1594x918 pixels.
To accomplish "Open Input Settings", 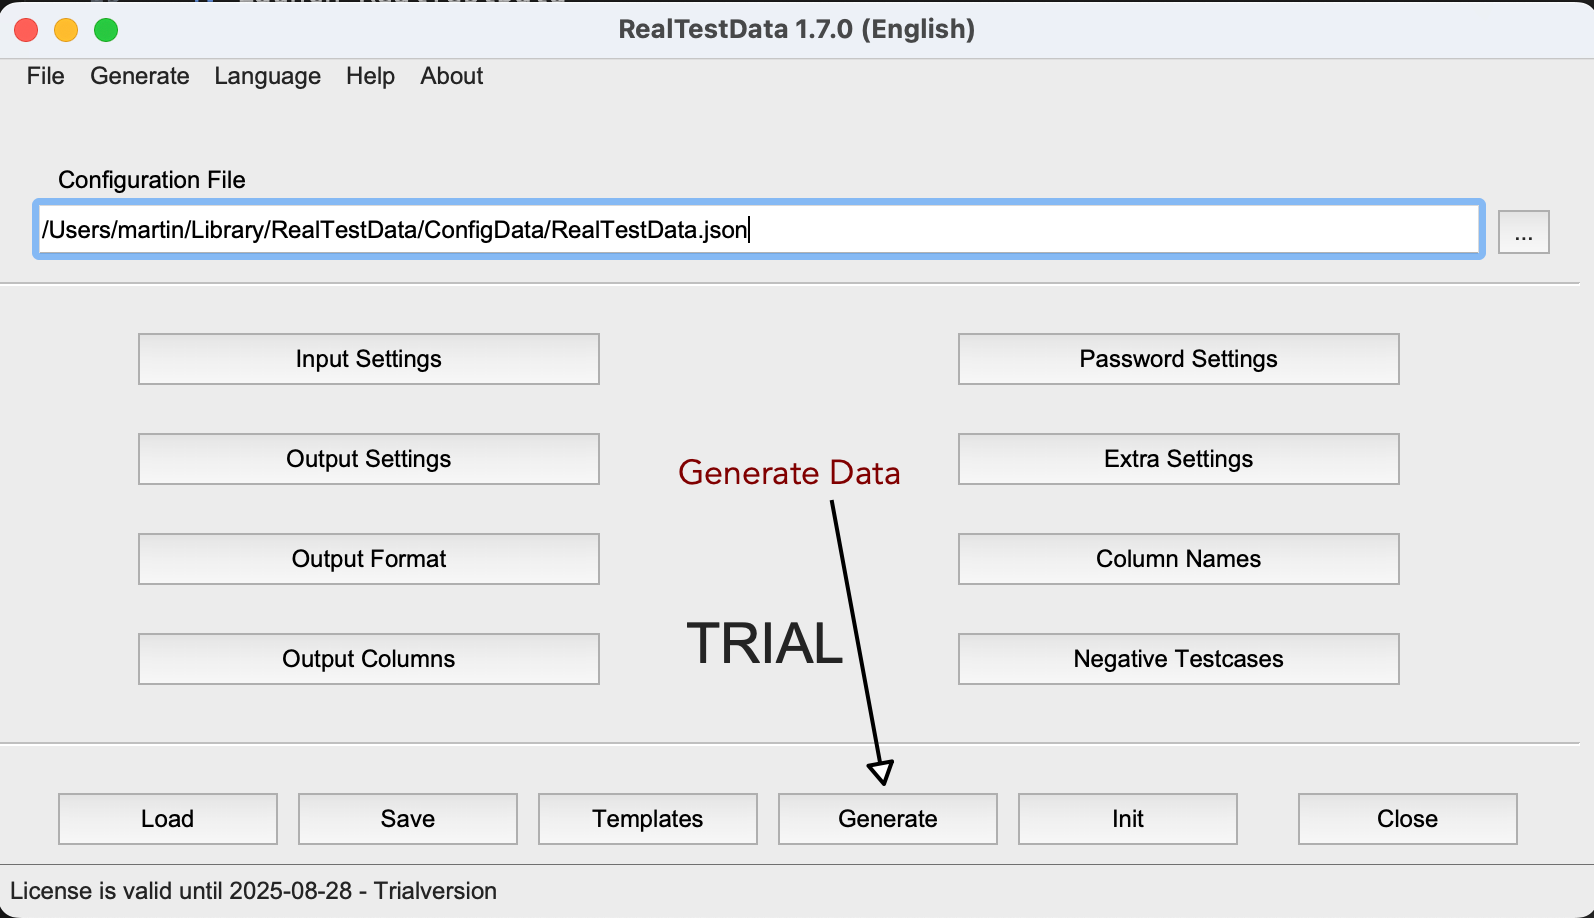I will click(369, 359).
